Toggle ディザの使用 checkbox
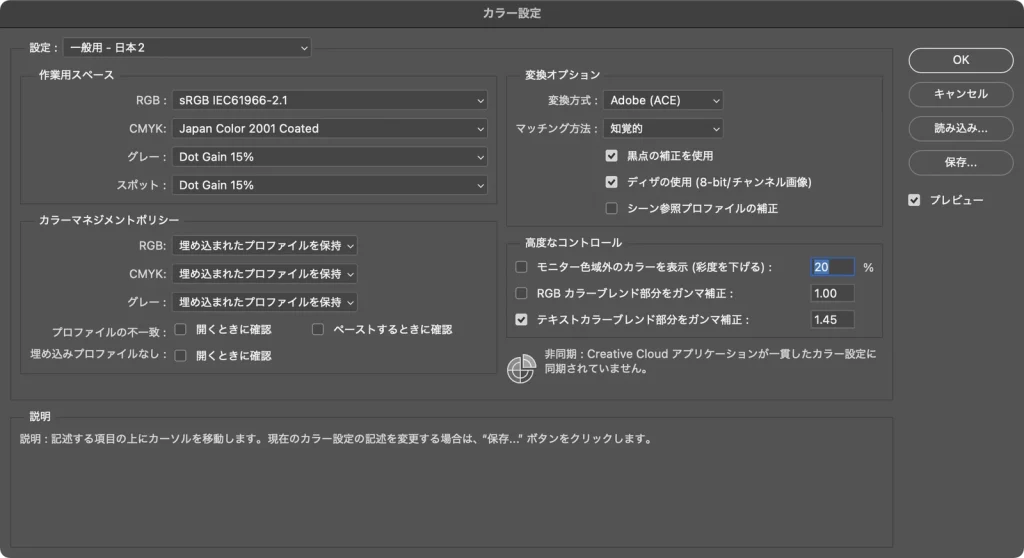This screenshot has width=1024, height=558. pos(611,182)
